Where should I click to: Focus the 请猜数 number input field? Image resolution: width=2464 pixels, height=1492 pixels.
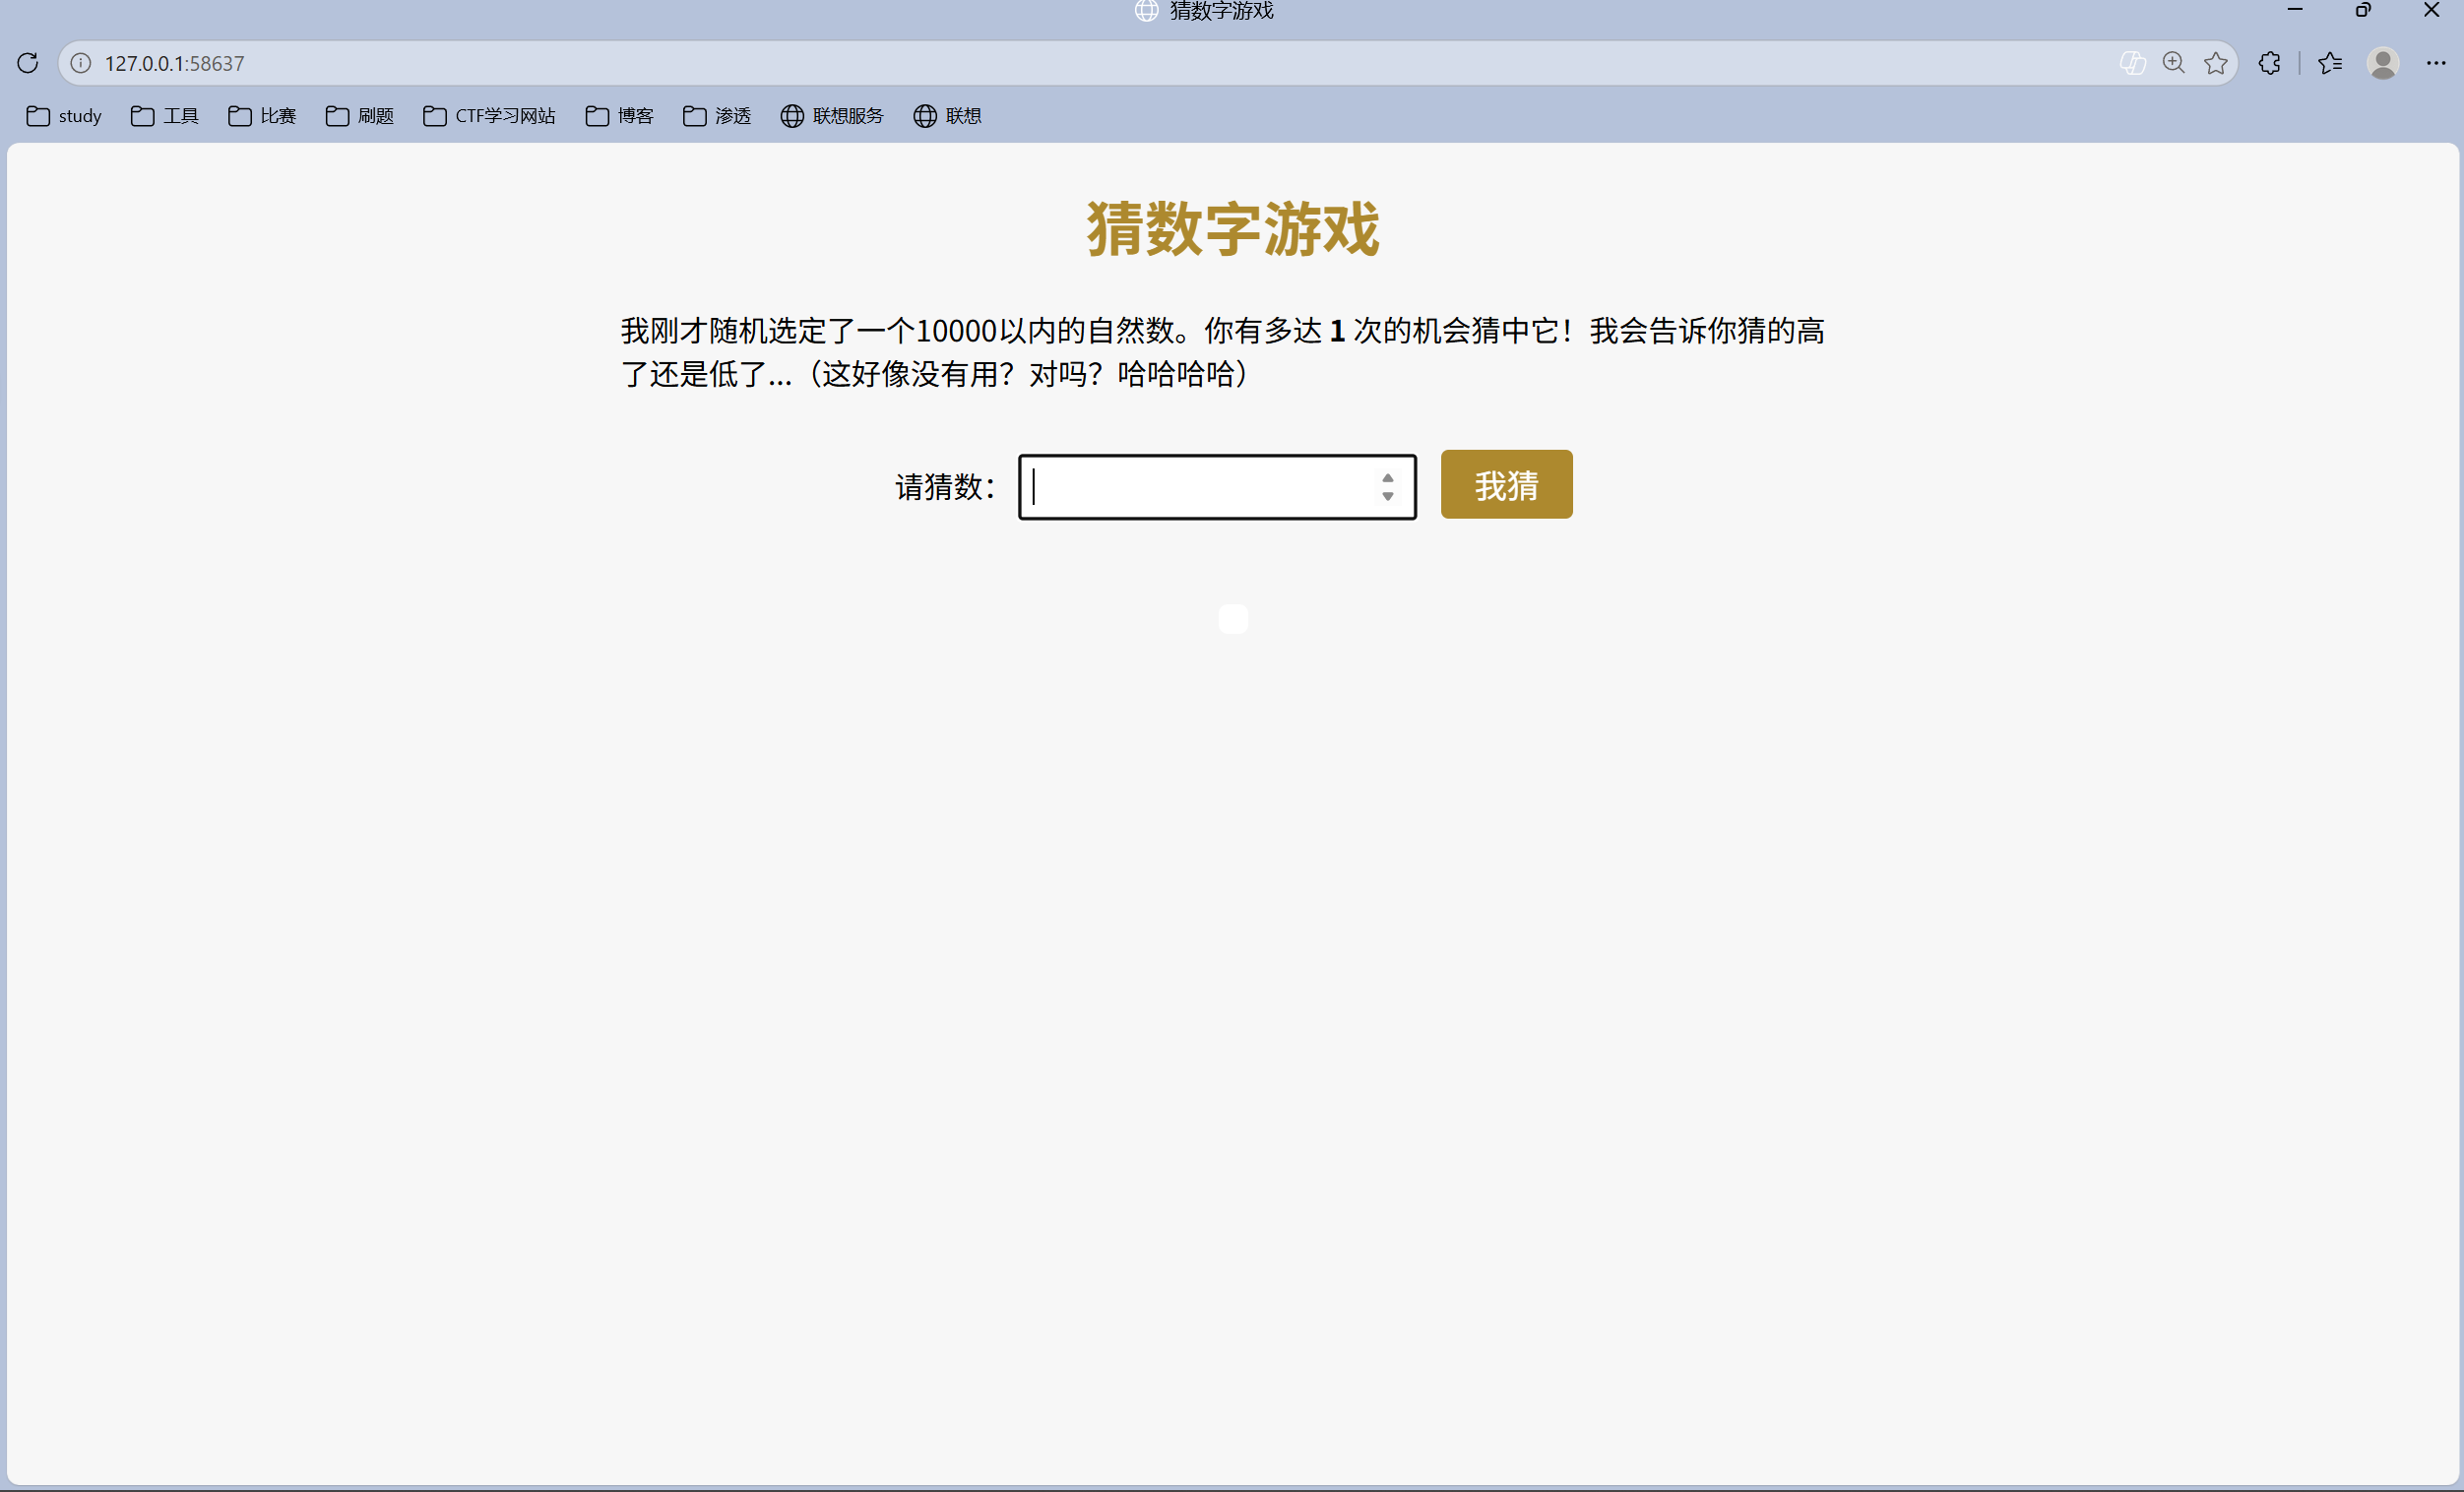1217,487
